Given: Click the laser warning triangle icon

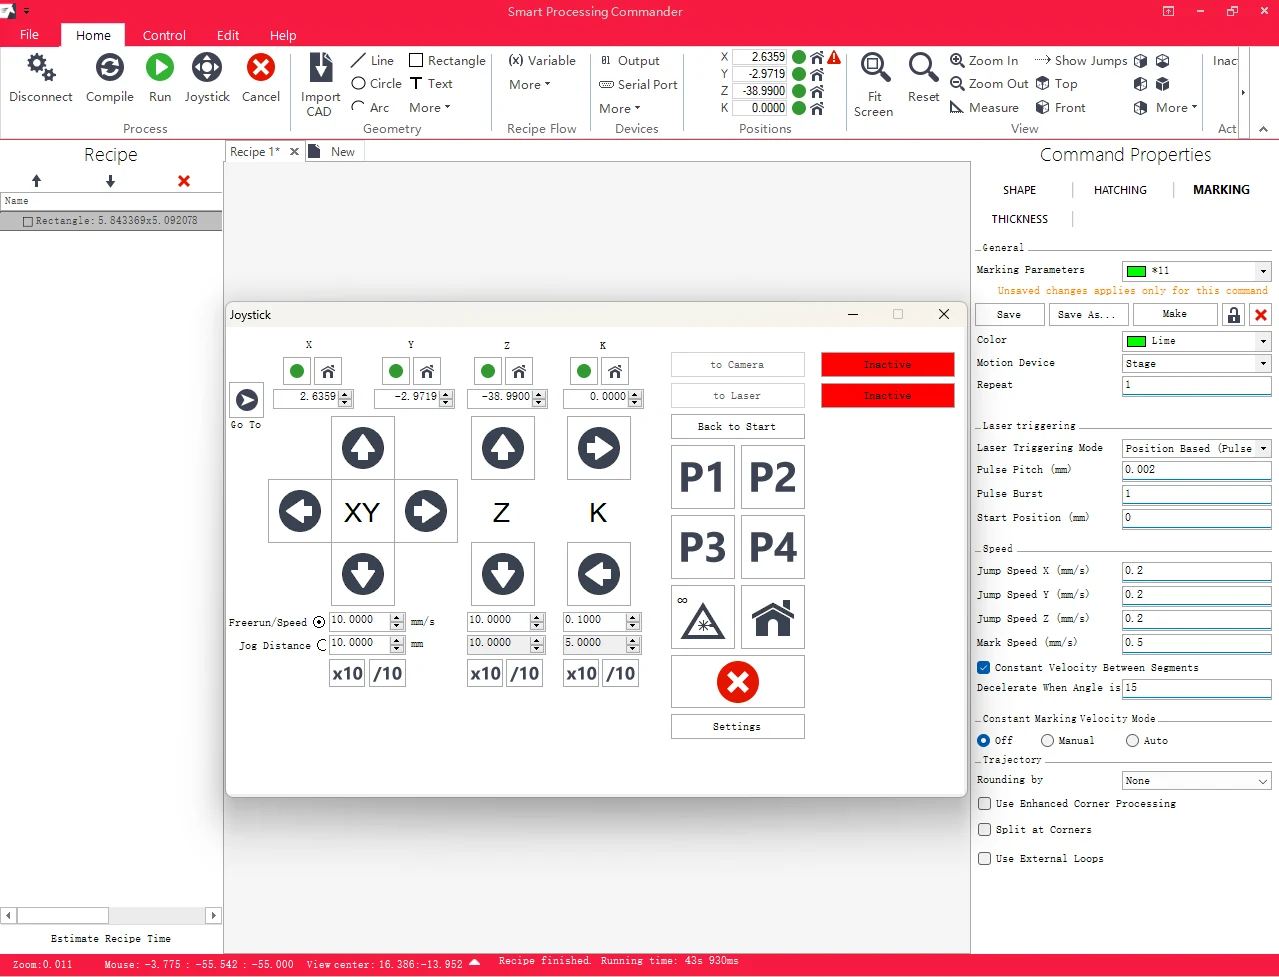Looking at the screenshot, I should (x=703, y=617).
